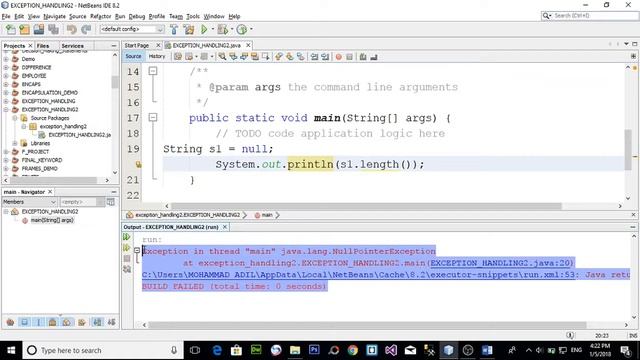640x360 pixels.
Task: Click the Output window horizontal scrollbar
Action: [x=367, y=325]
